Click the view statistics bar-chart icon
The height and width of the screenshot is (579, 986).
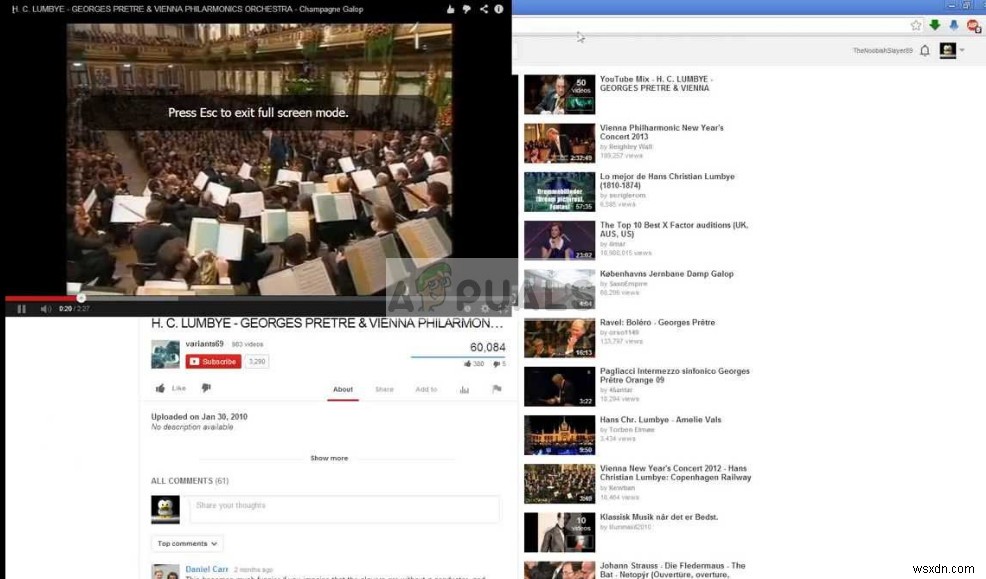coord(464,389)
